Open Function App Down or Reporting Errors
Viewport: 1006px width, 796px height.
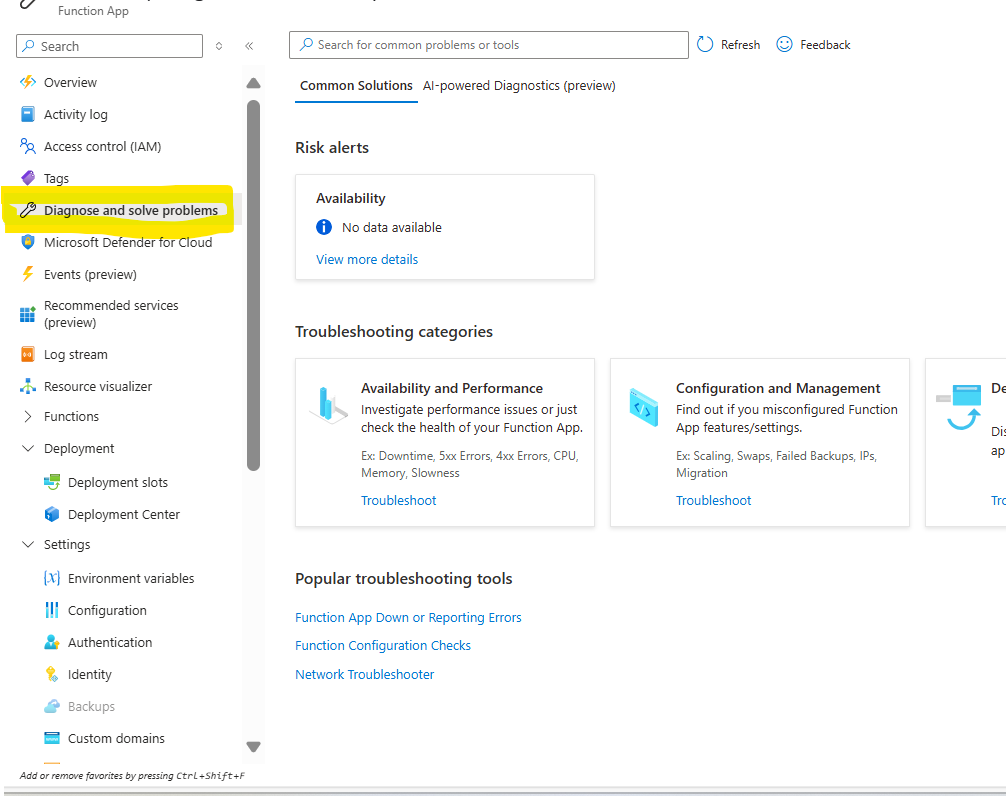coord(408,617)
